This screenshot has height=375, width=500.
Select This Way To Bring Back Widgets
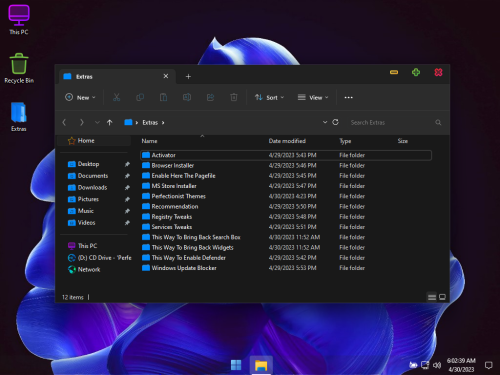[x=286, y=247]
